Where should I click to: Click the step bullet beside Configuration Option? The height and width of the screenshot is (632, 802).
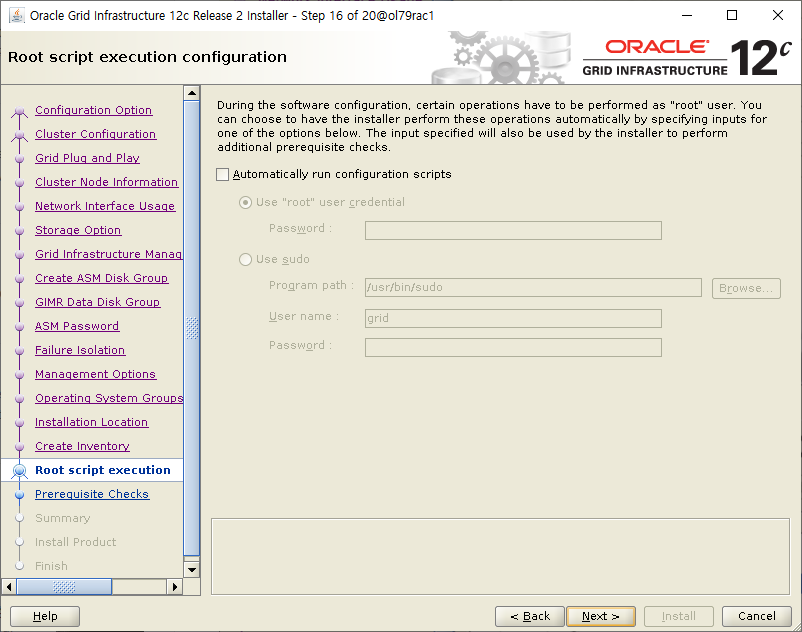[19, 111]
